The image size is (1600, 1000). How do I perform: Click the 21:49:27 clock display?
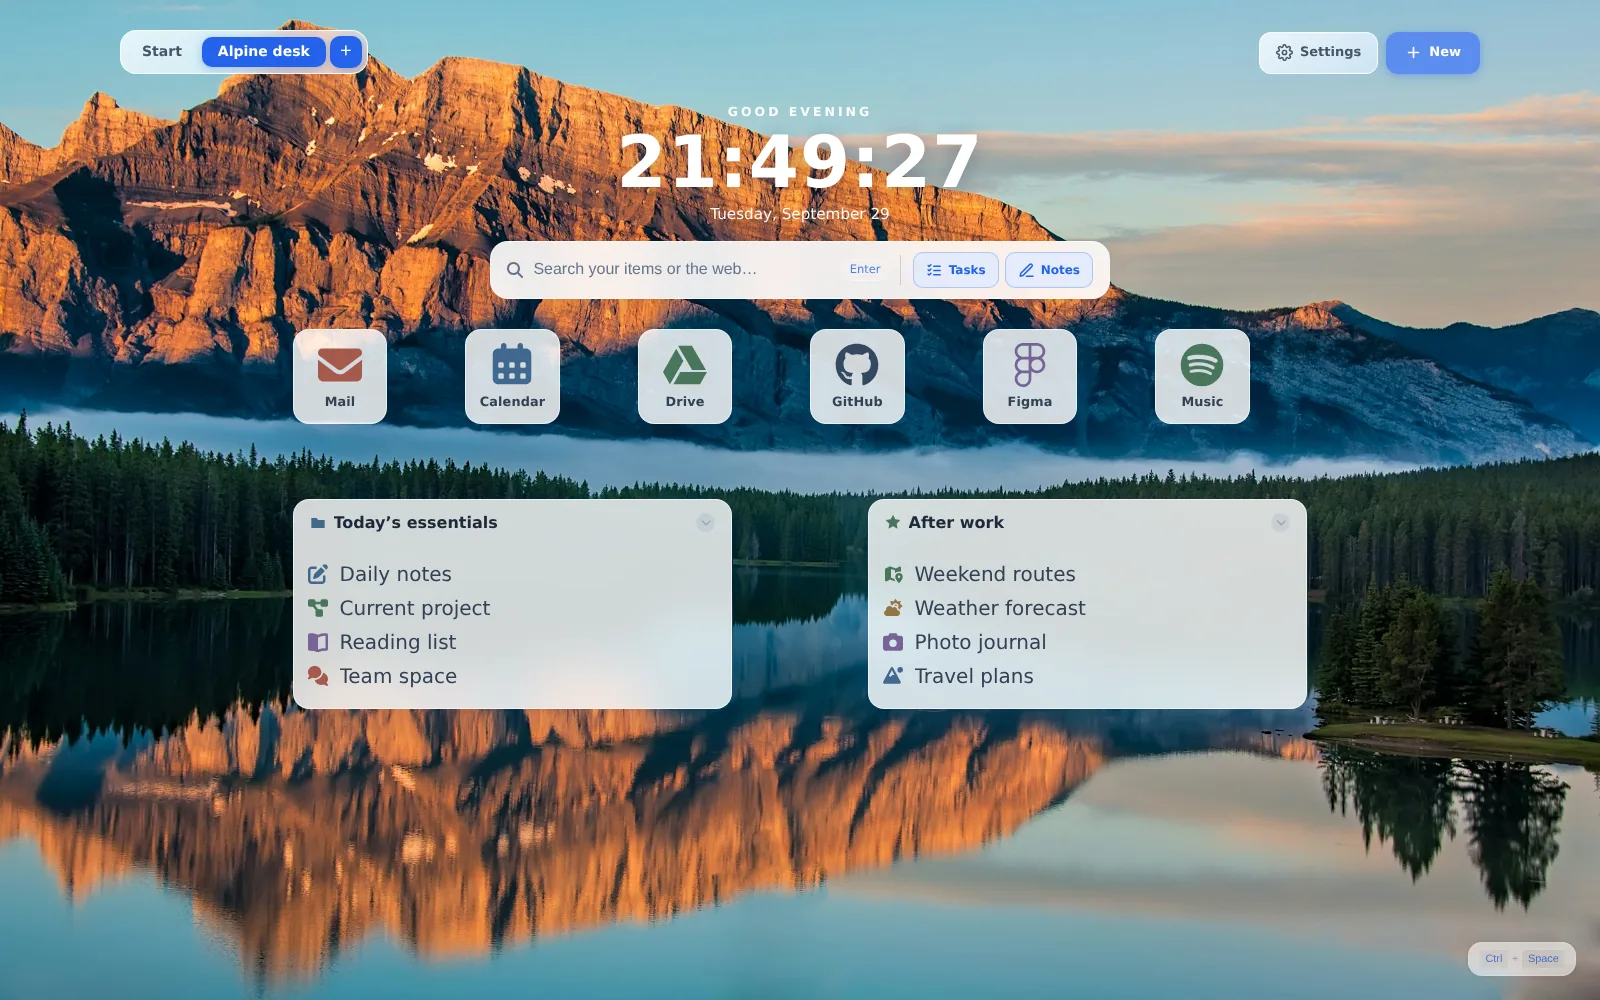799,161
